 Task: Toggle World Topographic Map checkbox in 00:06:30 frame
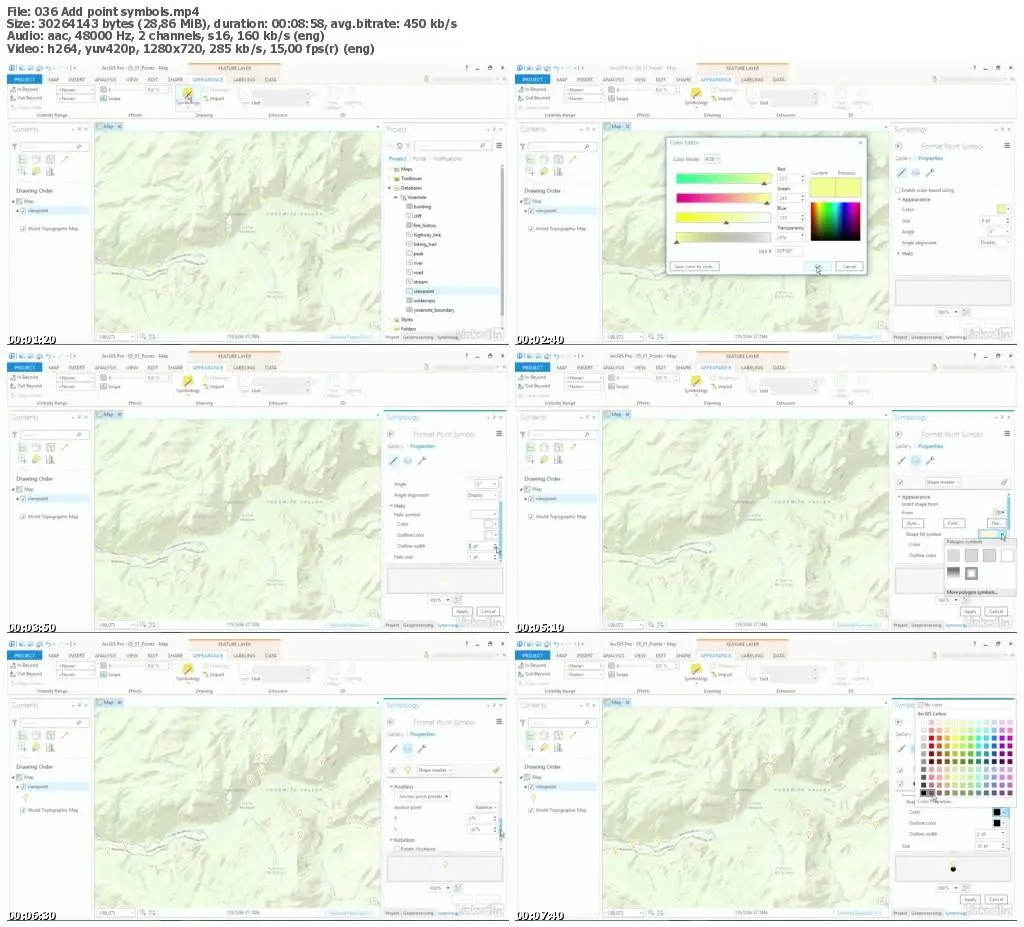[23, 810]
